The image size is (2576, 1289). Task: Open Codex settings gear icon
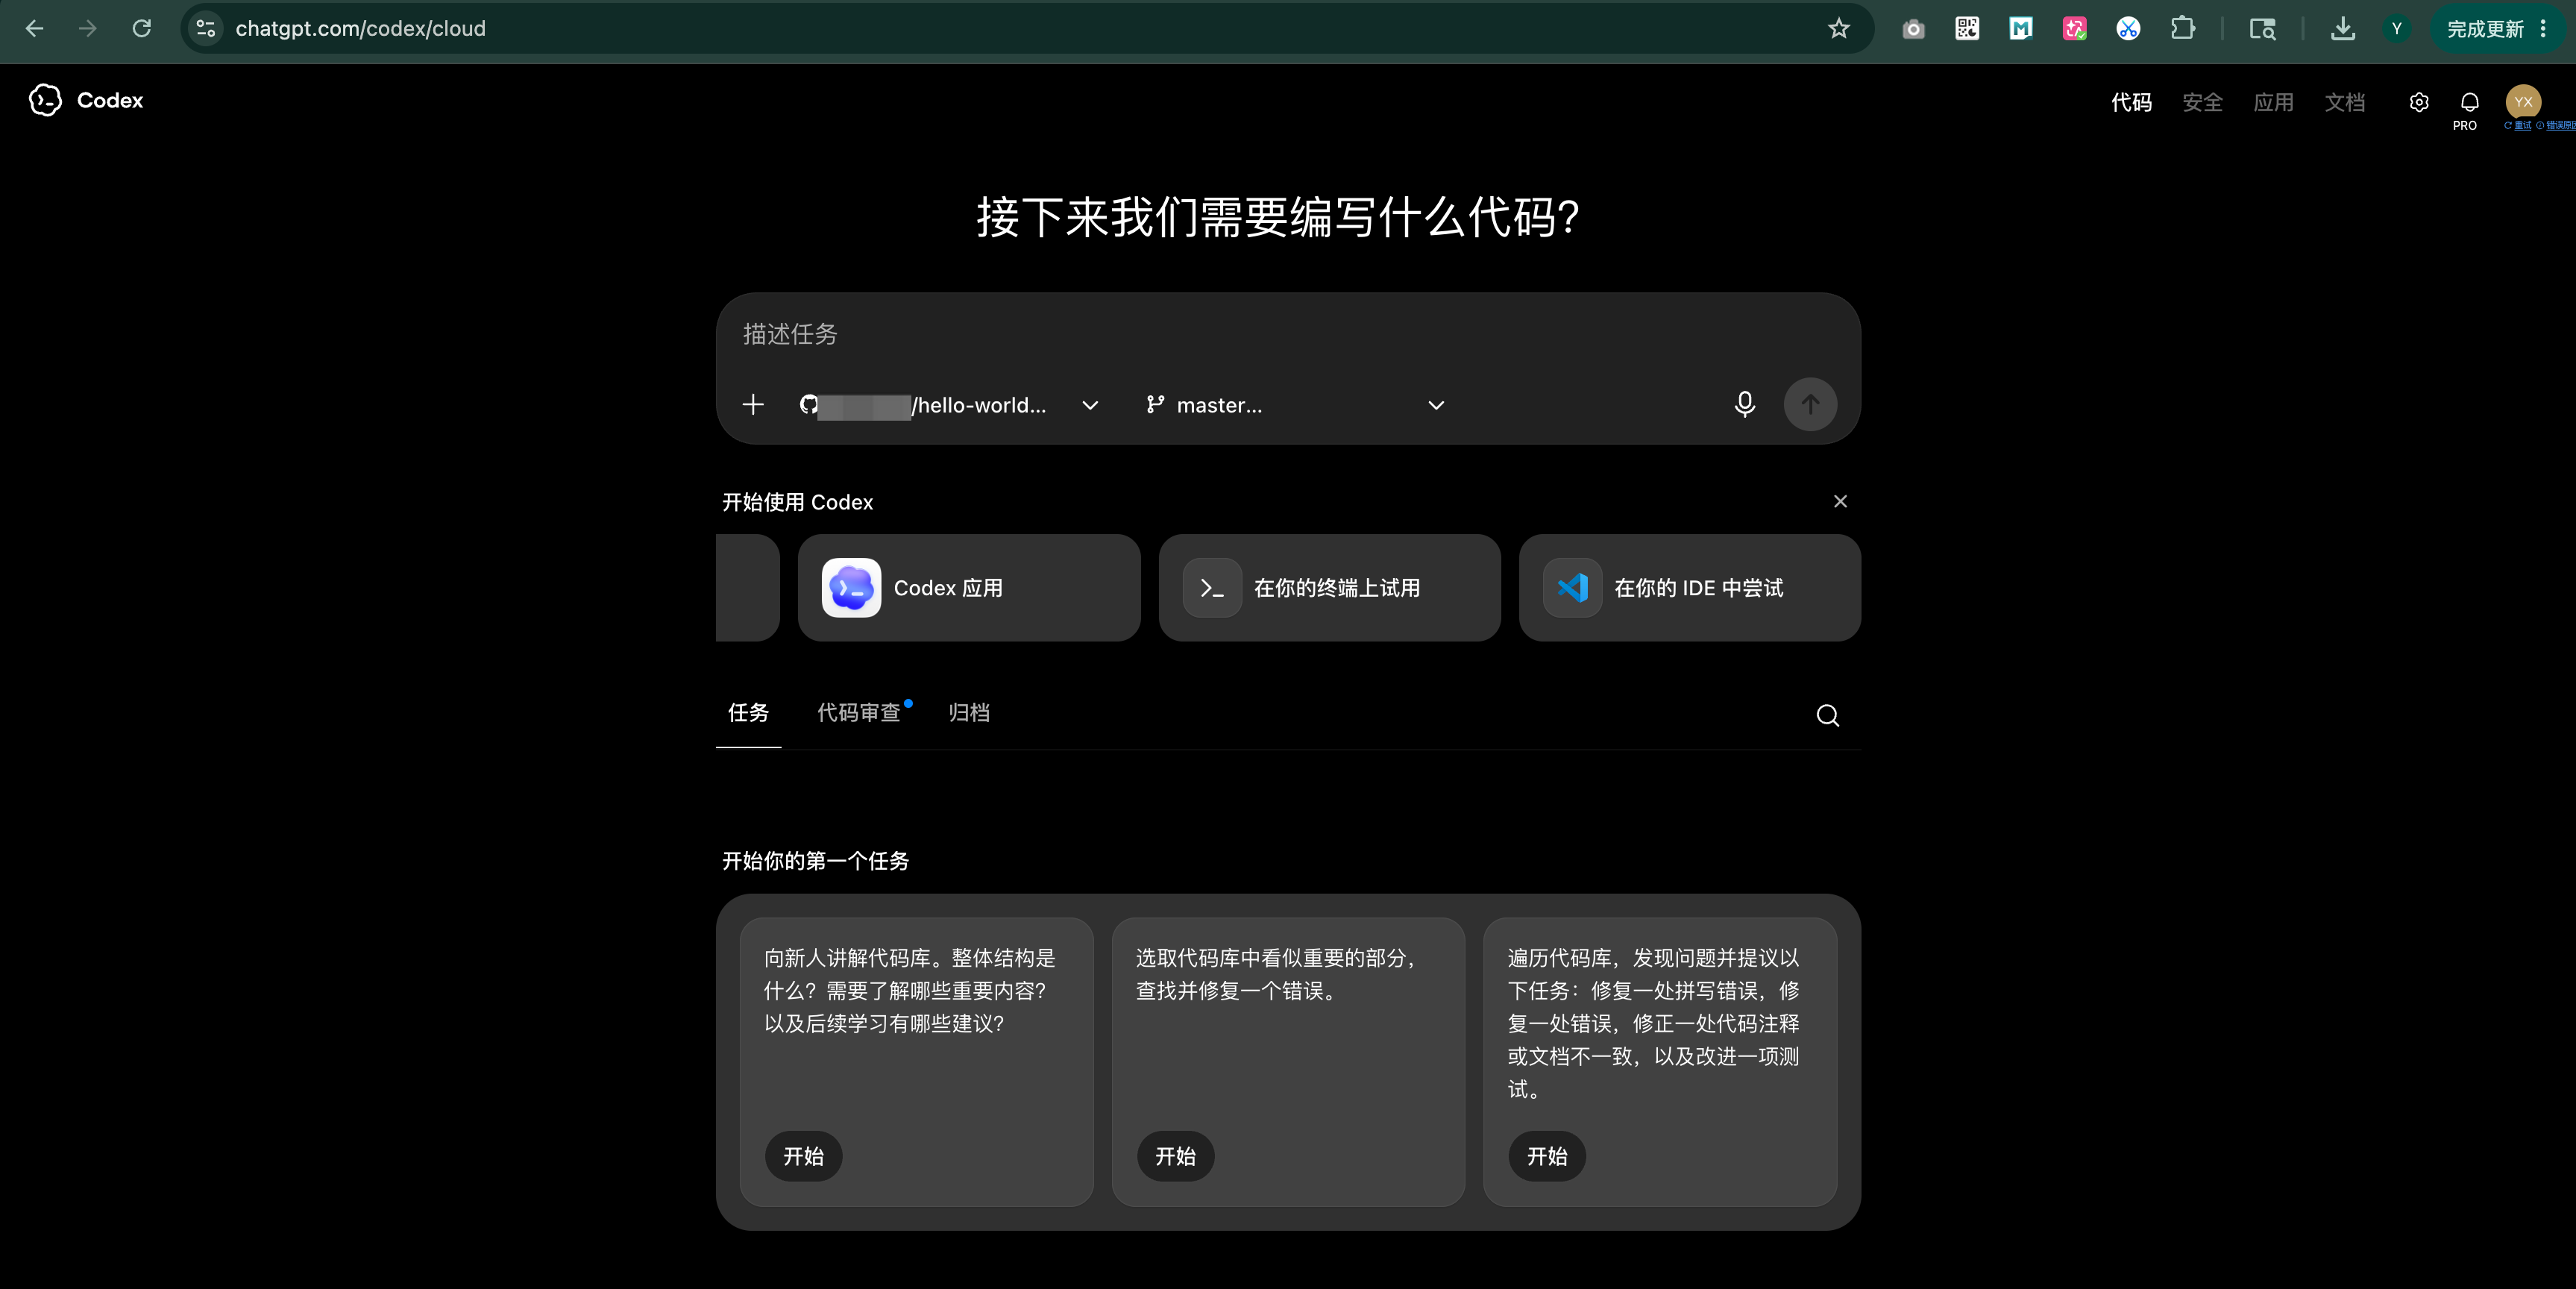tap(2419, 102)
